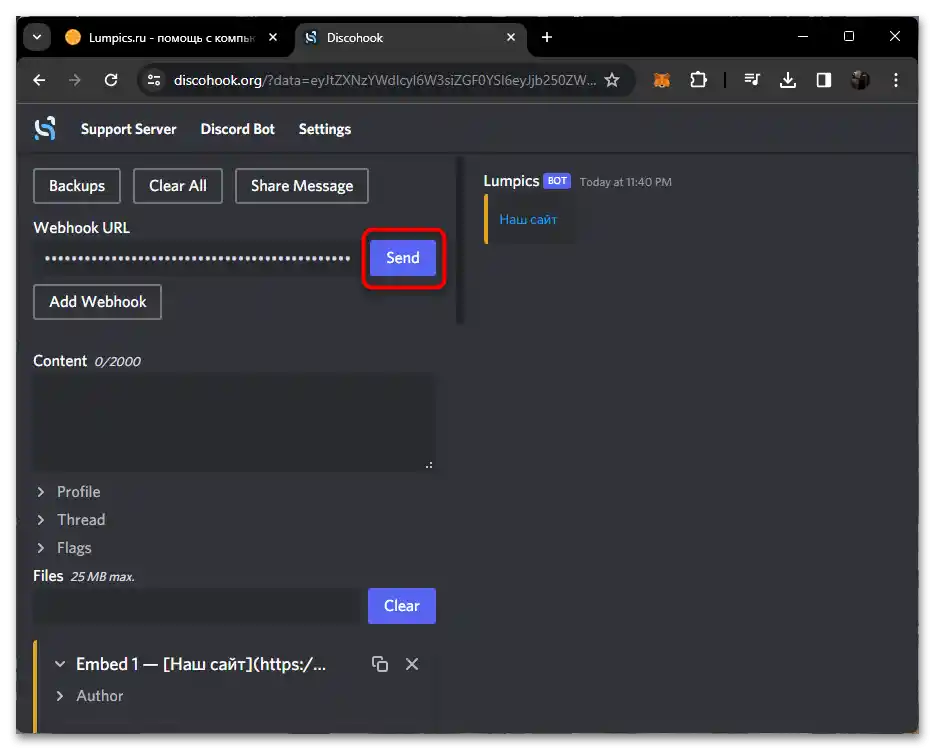Click the BOT badge in preview
Image resolution: width=935 pixels, height=750 pixels.
coord(557,181)
